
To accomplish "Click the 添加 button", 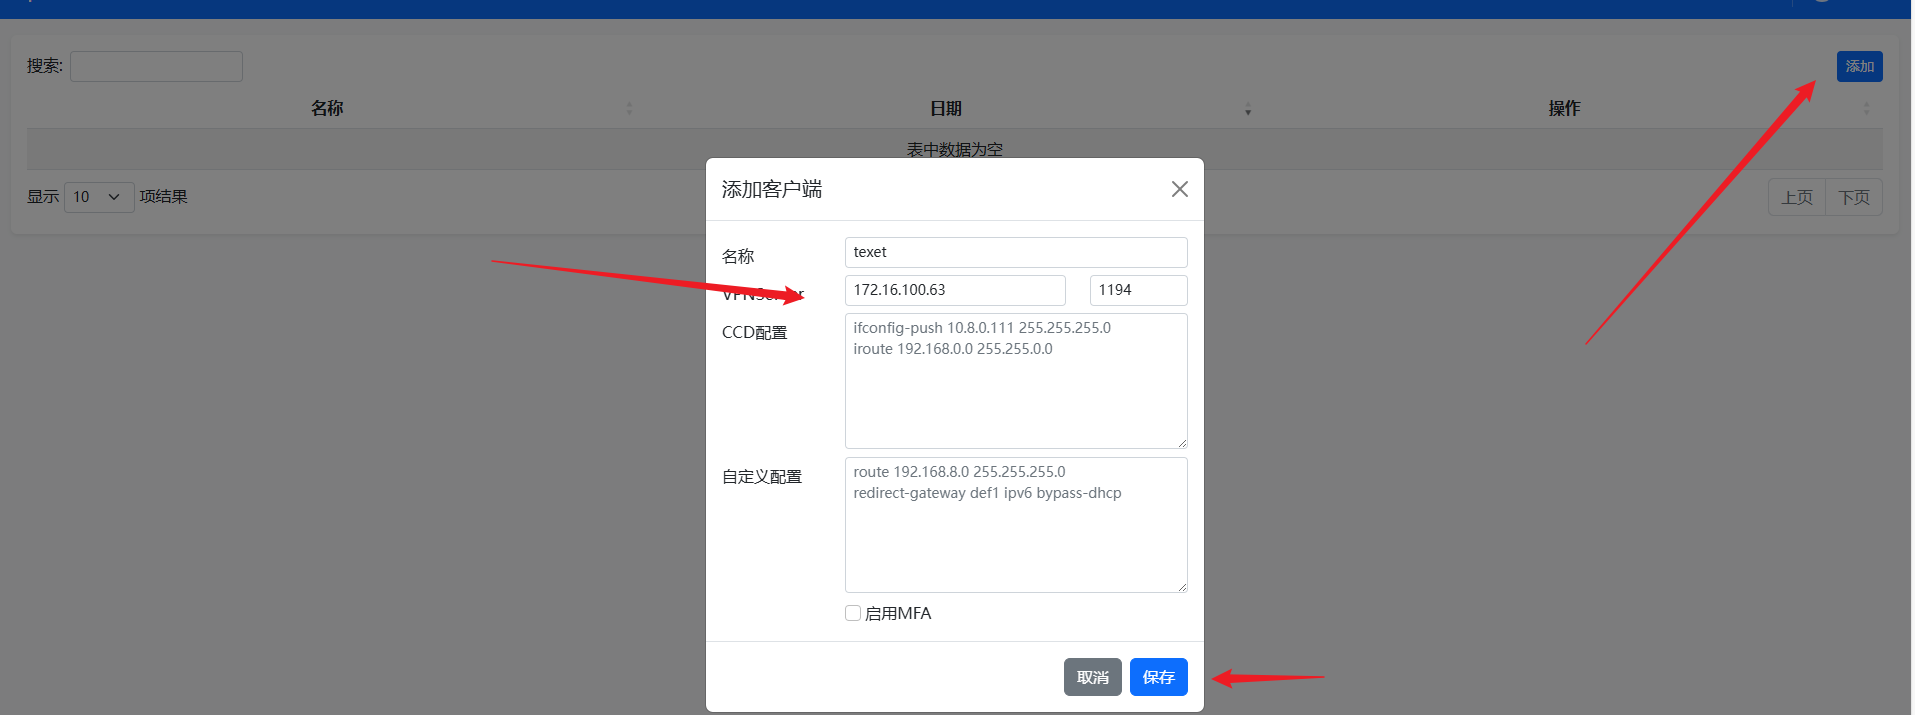I will [x=1859, y=66].
